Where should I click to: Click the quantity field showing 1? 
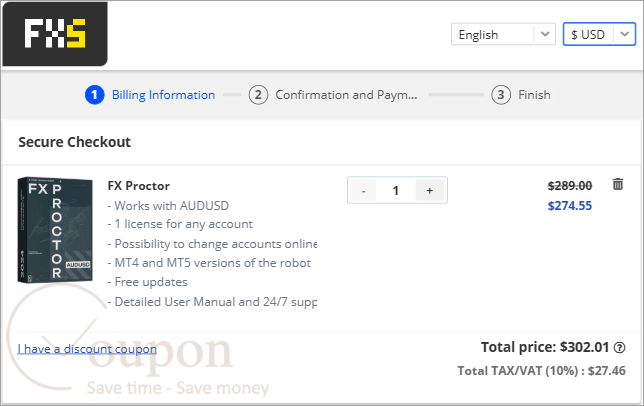[396, 190]
